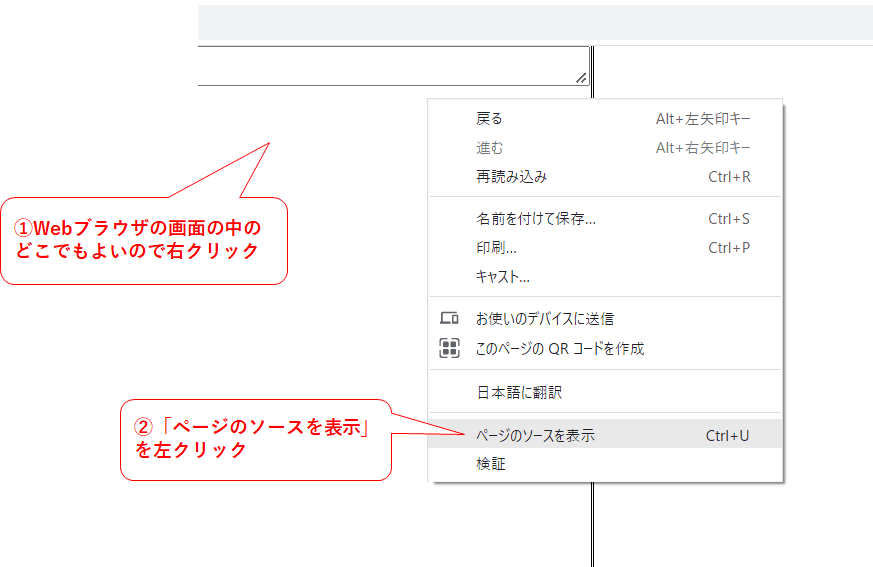This screenshot has width=873, height=567.
Task: Click inside the page text area
Action: 393,66
